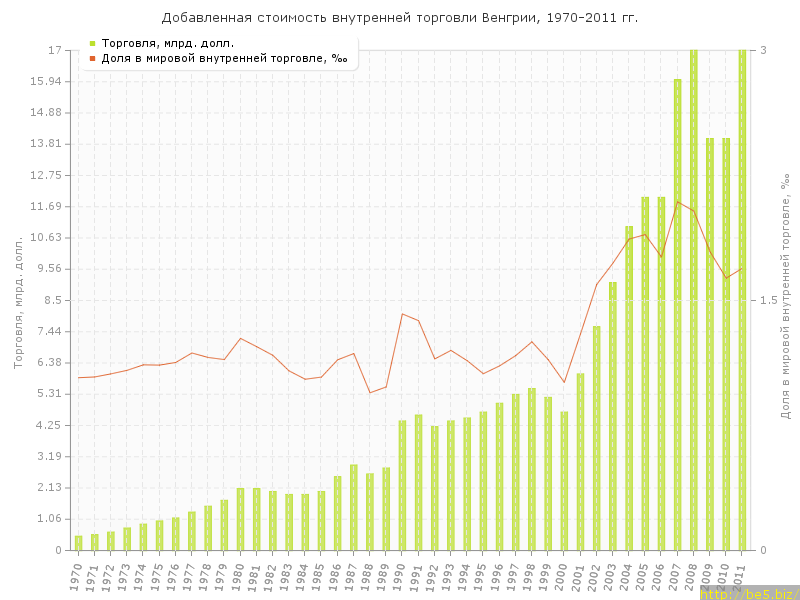Click the bar for year 1970
Screen dimensions: 800x600
pyautogui.click(x=79, y=543)
